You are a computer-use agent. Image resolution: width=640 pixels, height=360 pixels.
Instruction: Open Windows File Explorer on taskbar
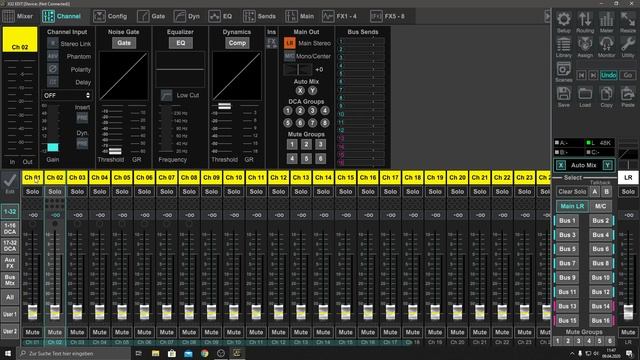(156, 353)
